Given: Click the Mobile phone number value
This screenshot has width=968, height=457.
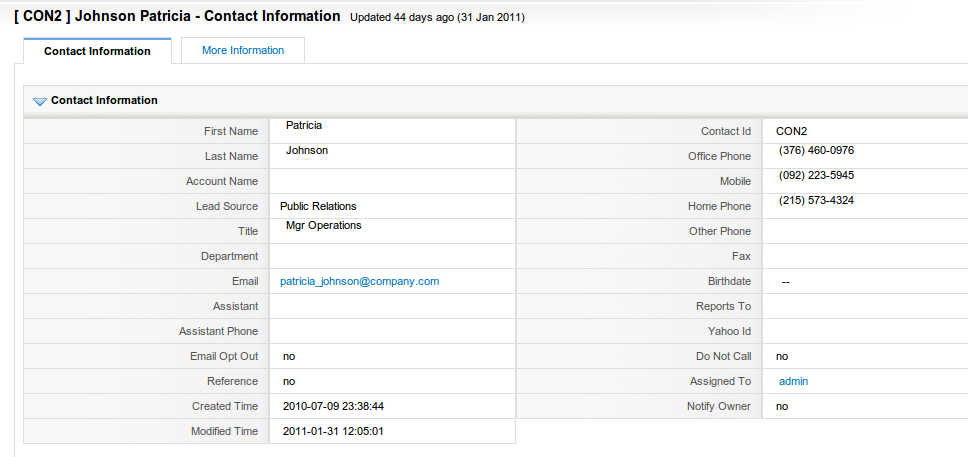Looking at the screenshot, I should (816, 176).
